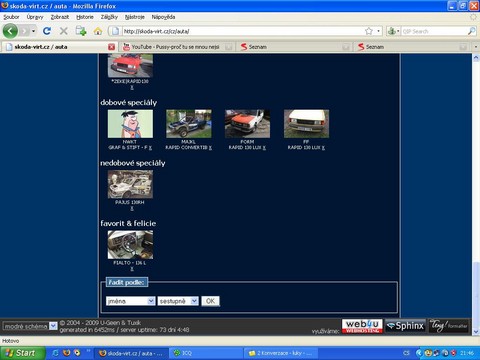Click the Home icon in toolbar

point(98,31)
